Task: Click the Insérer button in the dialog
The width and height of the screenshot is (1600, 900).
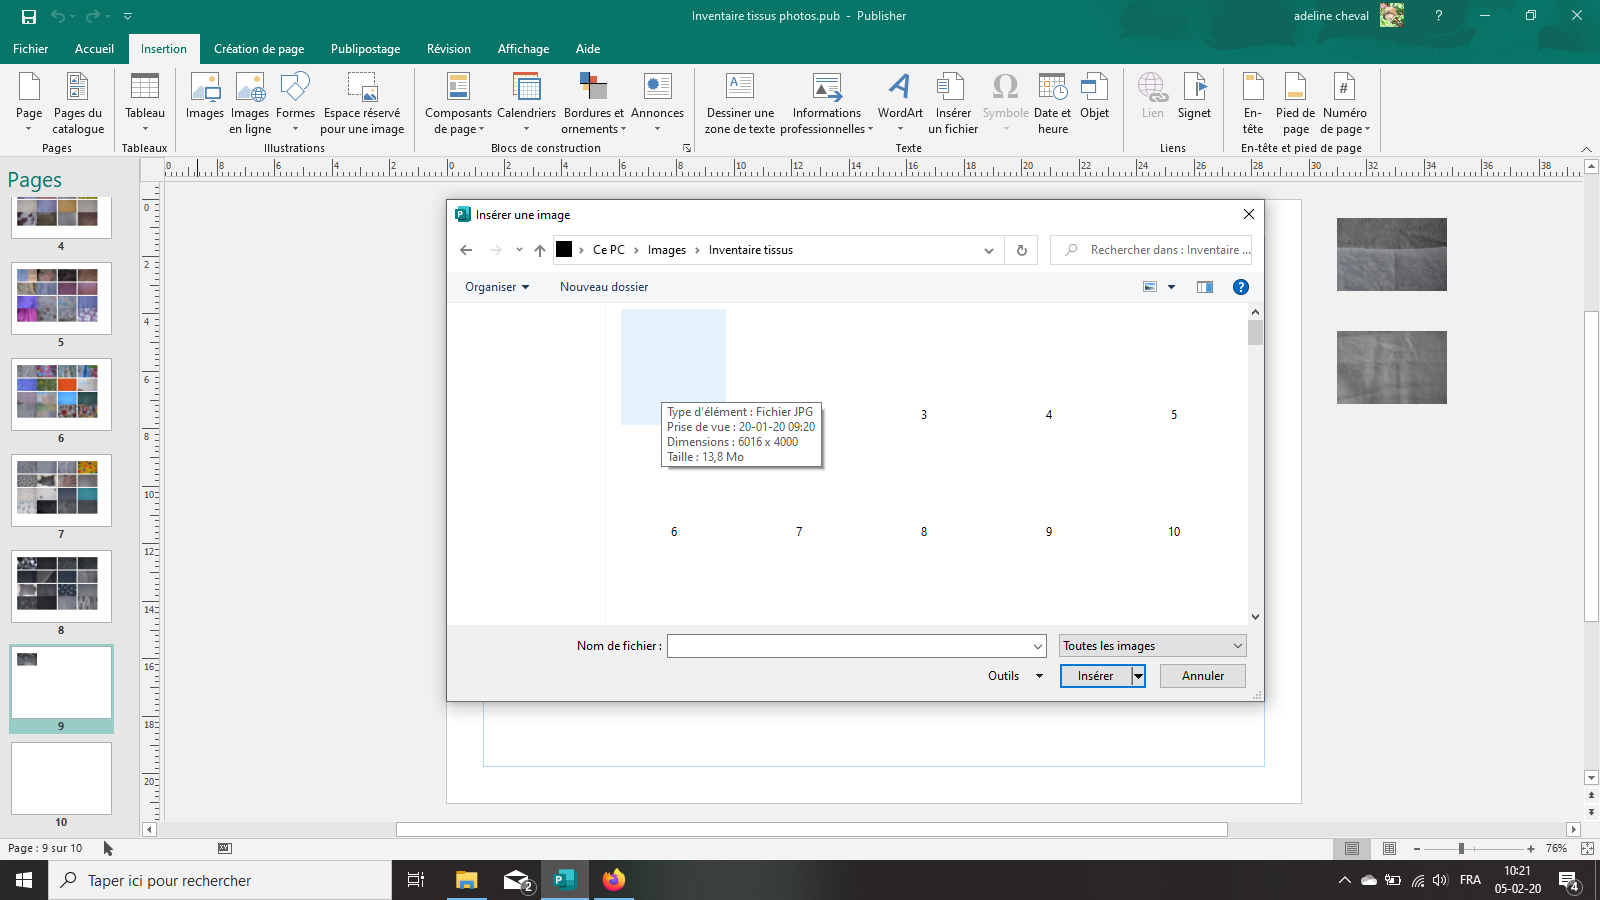Action: [1096, 676]
